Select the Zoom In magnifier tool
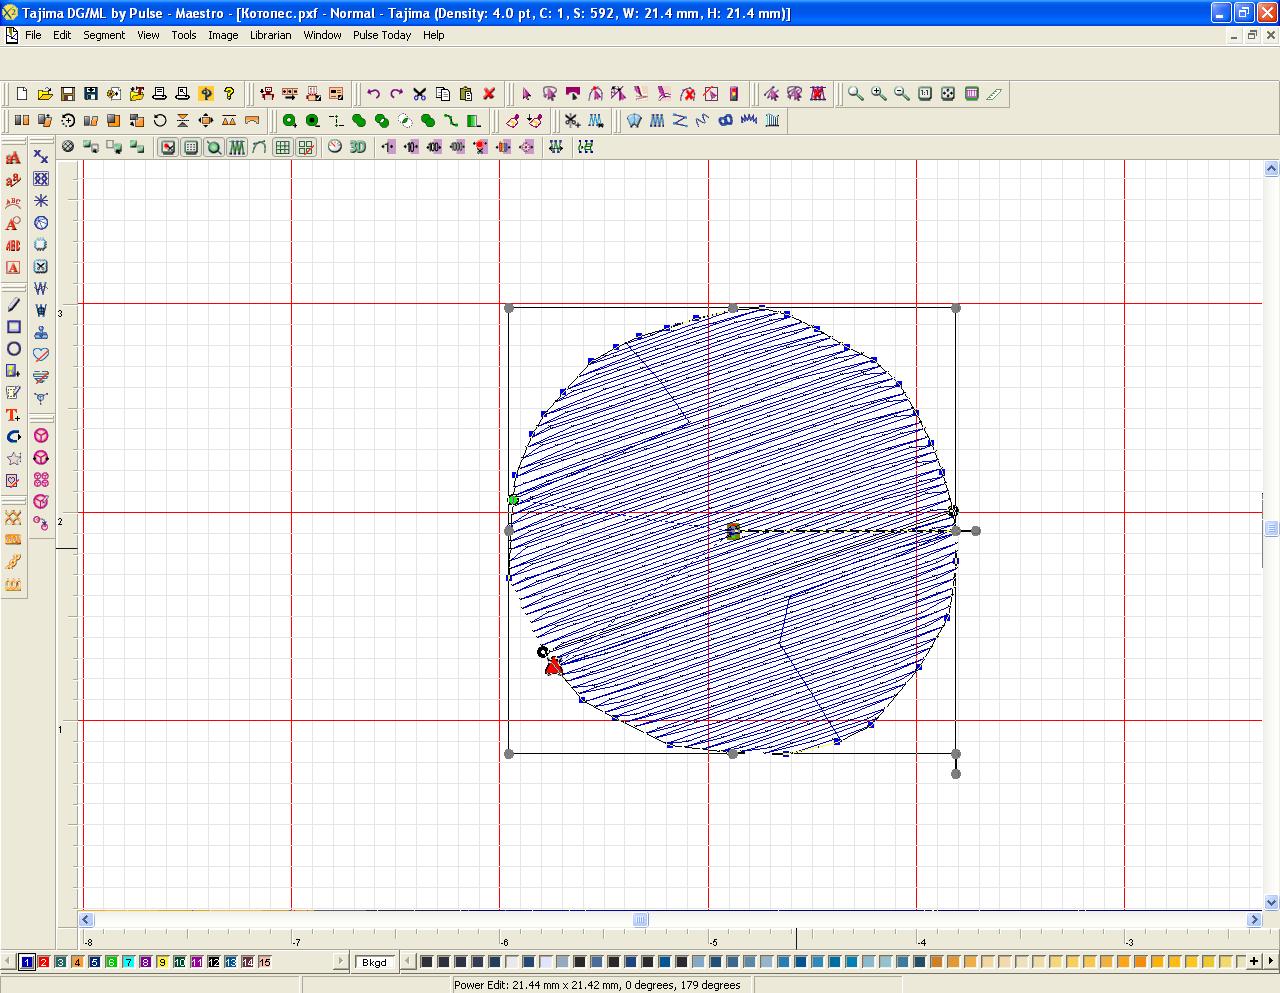The height and width of the screenshot is (993, 1280). [878, 94]
